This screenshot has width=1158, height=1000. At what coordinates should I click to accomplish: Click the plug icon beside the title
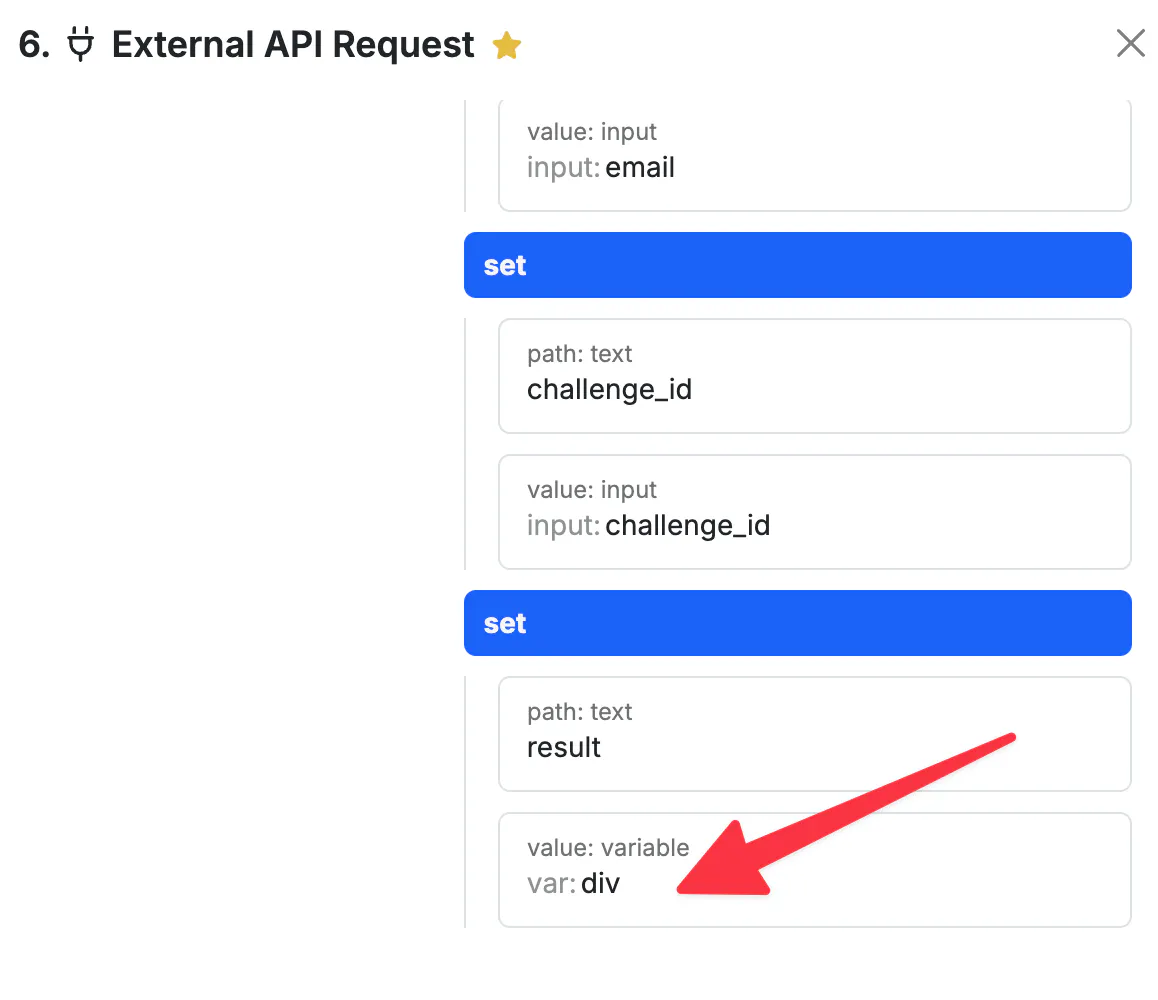(81, 45)
